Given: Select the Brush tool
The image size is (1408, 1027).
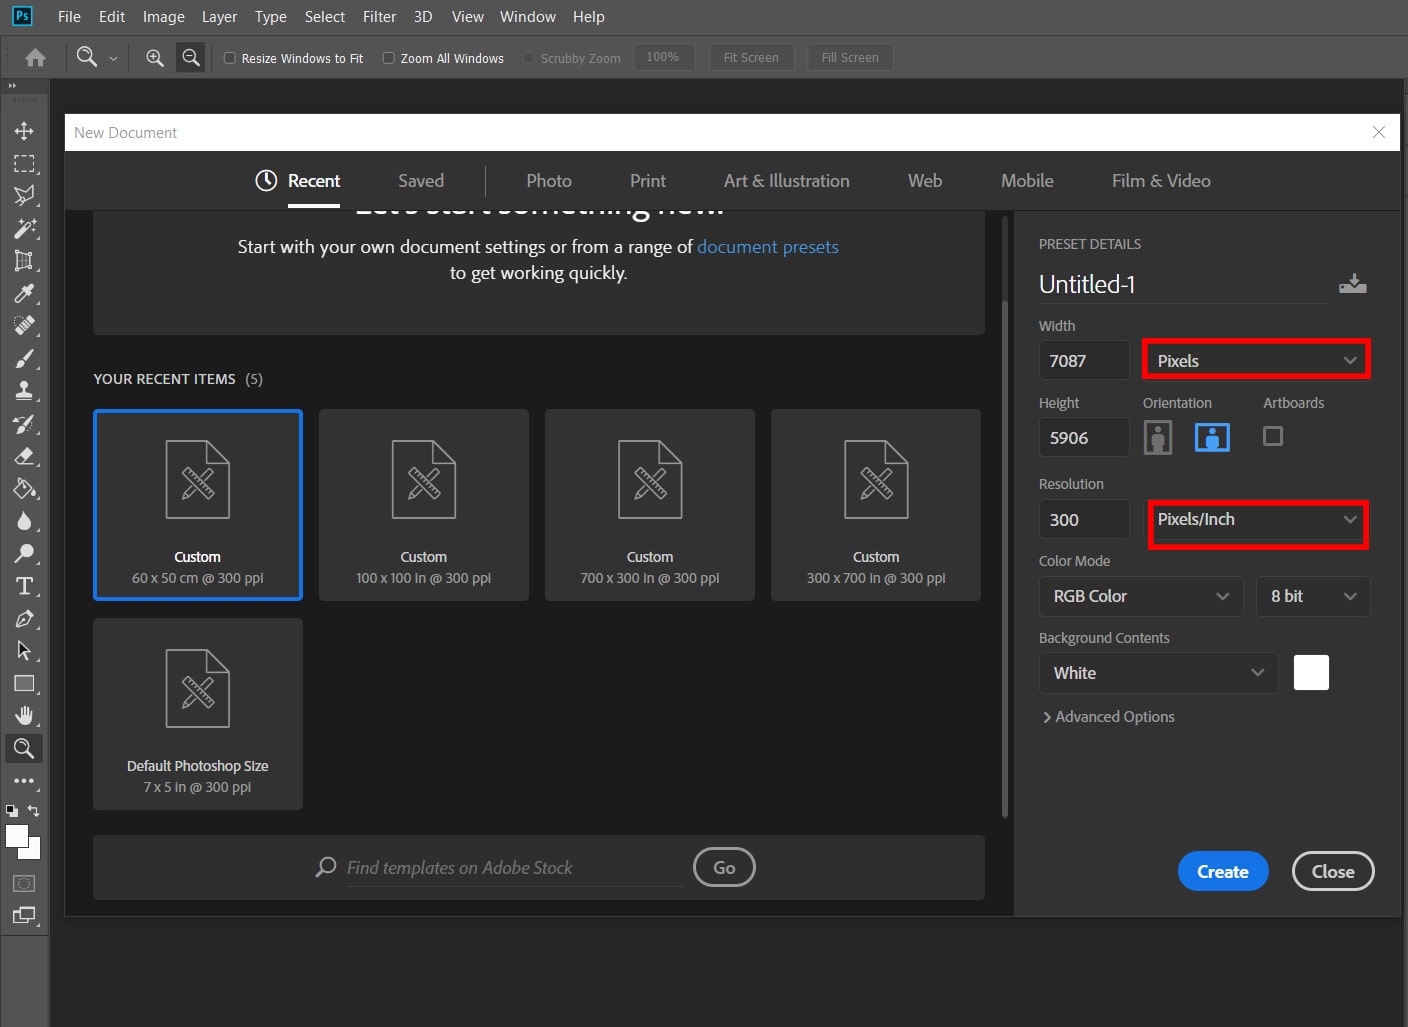Looking at the screenshot, I should [24, 359].
